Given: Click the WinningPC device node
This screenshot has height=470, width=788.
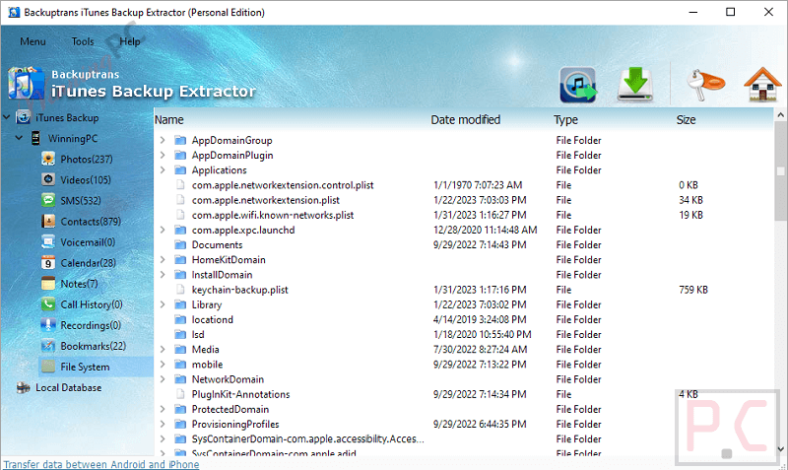Looking at the screenshot, I should [x=72, y=138].
